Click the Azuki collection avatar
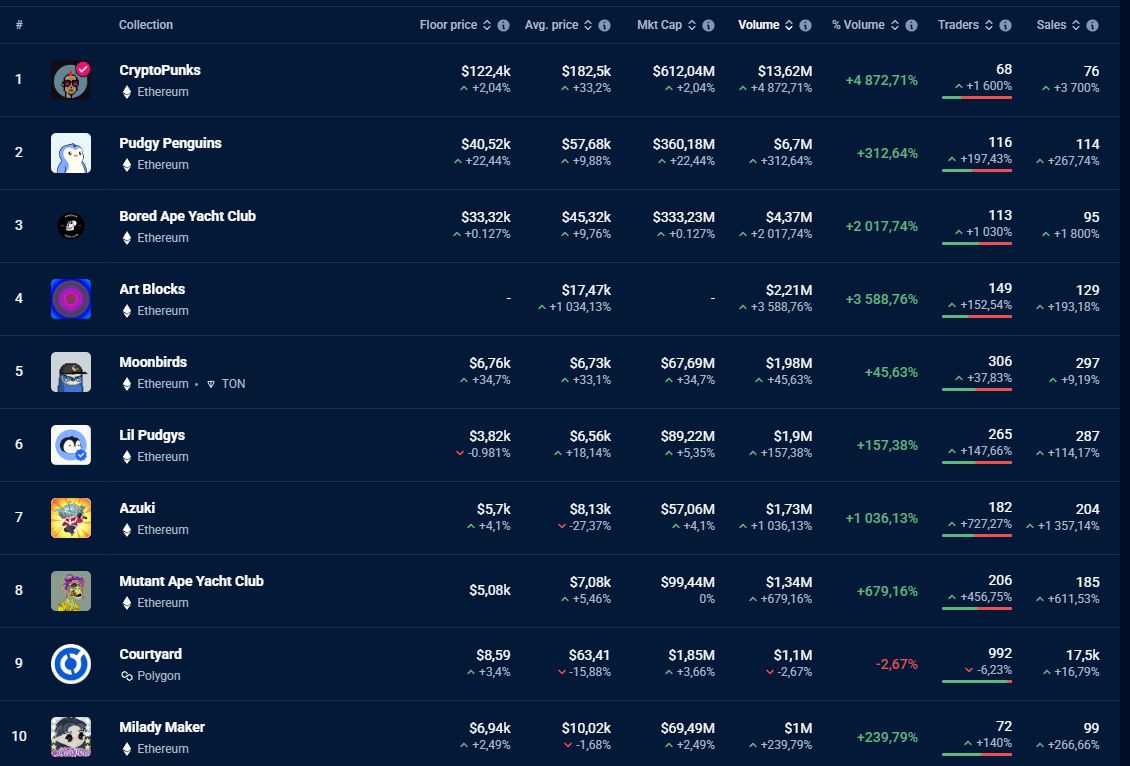Image resolution: width=1130 pixels, height=766 pixels. pyautogui.click(x=71, y=517)
